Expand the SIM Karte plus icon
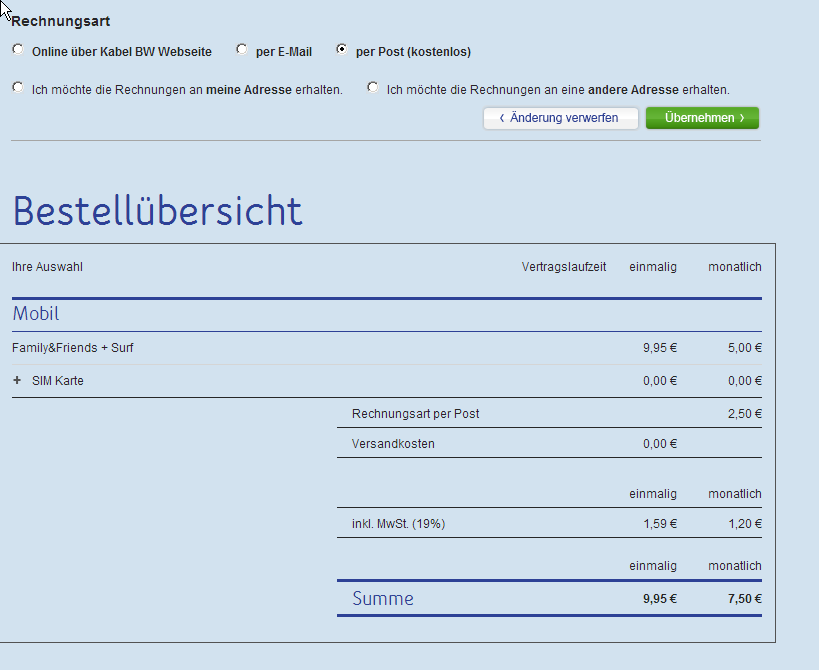The width and height of the screenshot is (819, 670). point(17,381)
